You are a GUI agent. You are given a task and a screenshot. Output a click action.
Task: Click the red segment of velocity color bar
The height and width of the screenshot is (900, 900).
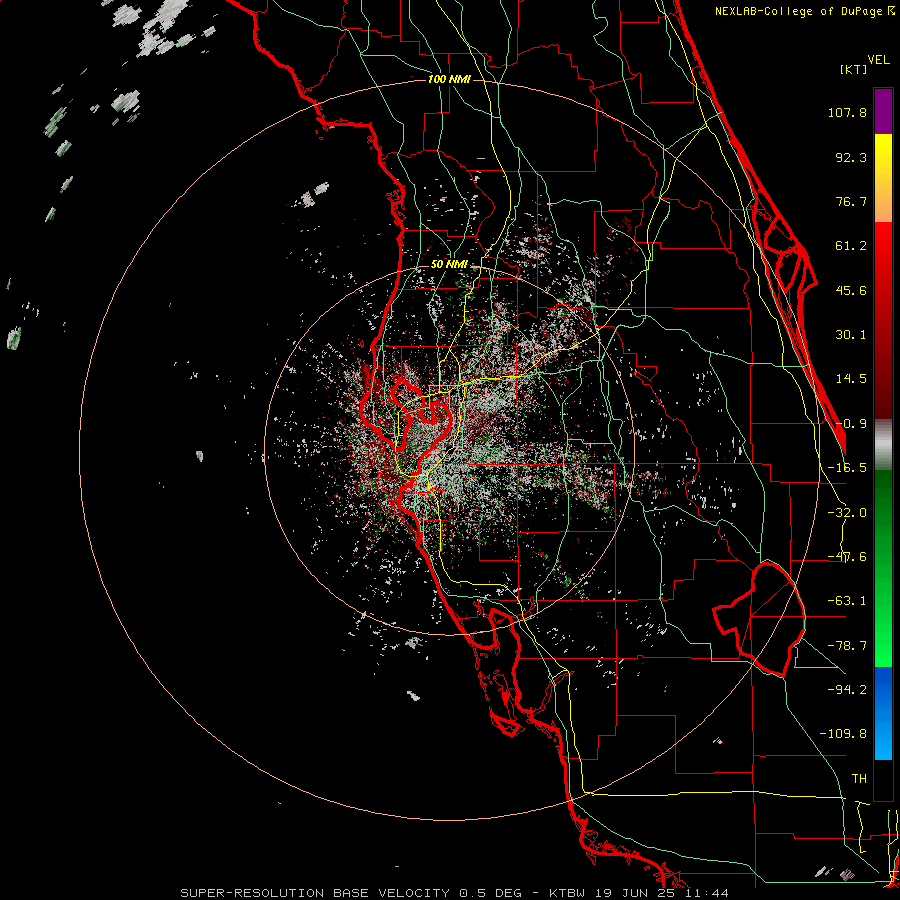(x=883, y=320)
